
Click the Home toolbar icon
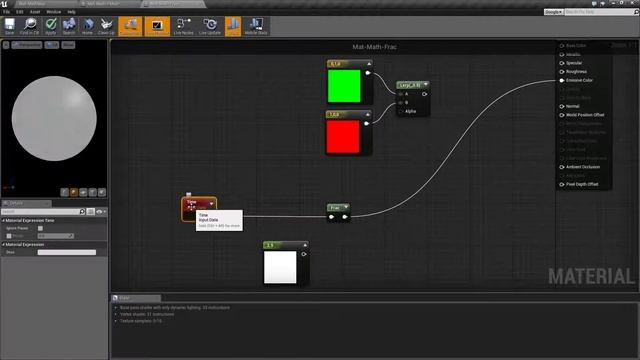(87, 27)
